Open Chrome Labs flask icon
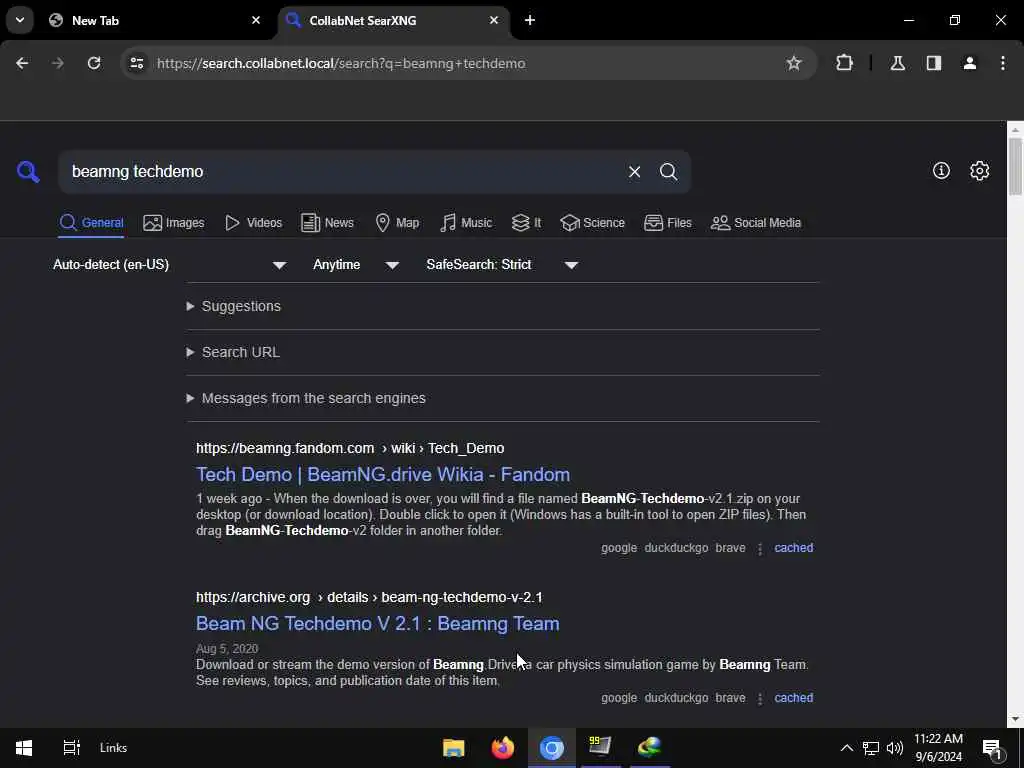1024x768 pixels. click(897, 63)
